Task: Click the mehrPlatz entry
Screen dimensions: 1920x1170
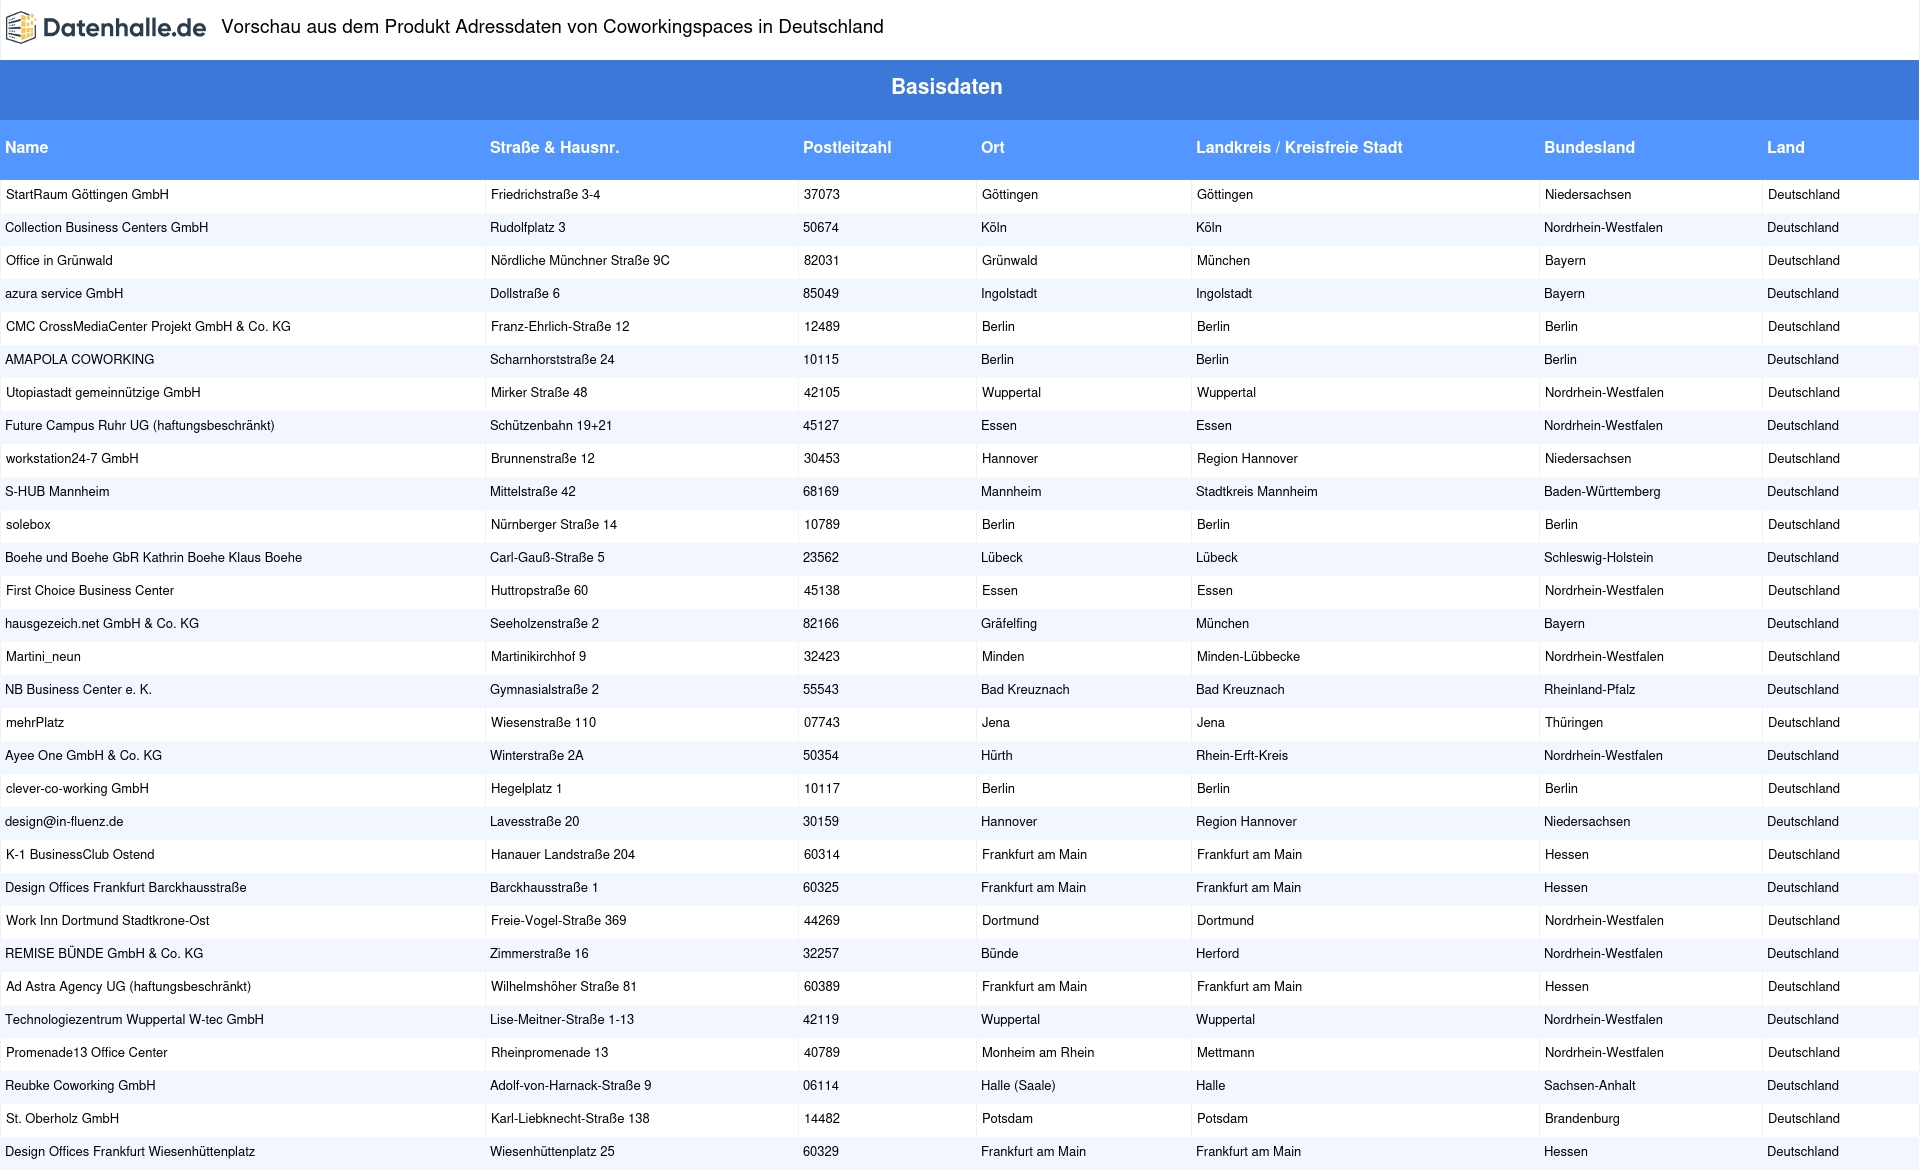Action: point(35,723)
